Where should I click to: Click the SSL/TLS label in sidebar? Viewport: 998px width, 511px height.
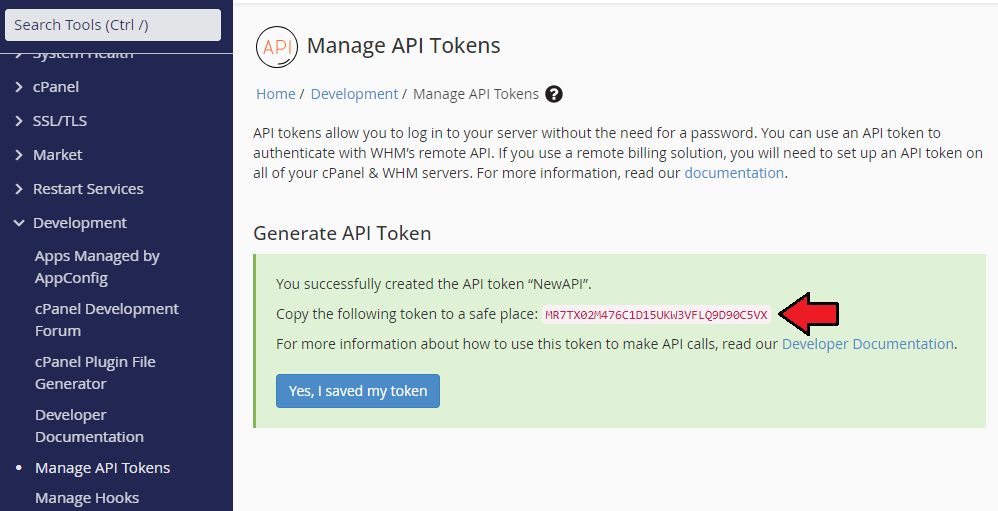[x=60, y=121]
